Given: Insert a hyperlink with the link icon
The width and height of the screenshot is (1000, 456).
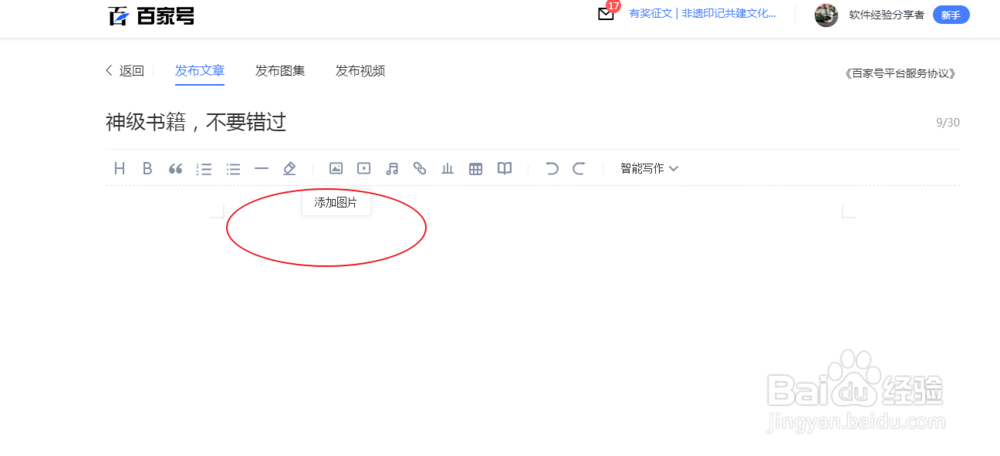Looking at the screenshot, I should [420, 168].
